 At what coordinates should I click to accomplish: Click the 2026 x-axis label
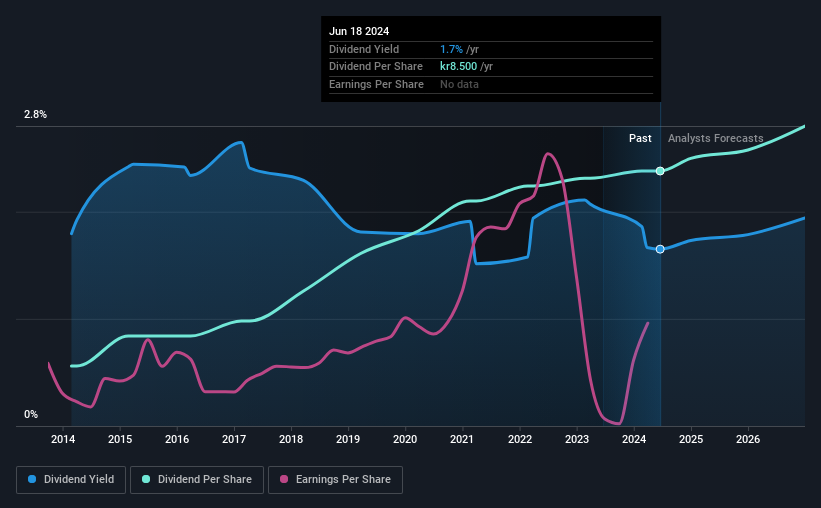point(748,439)
